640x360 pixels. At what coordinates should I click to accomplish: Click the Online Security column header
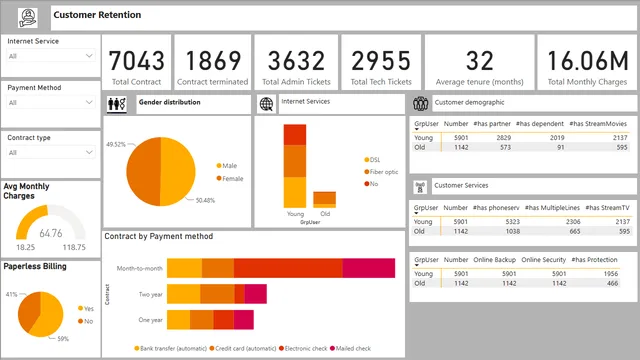click(x=543, y=260)
